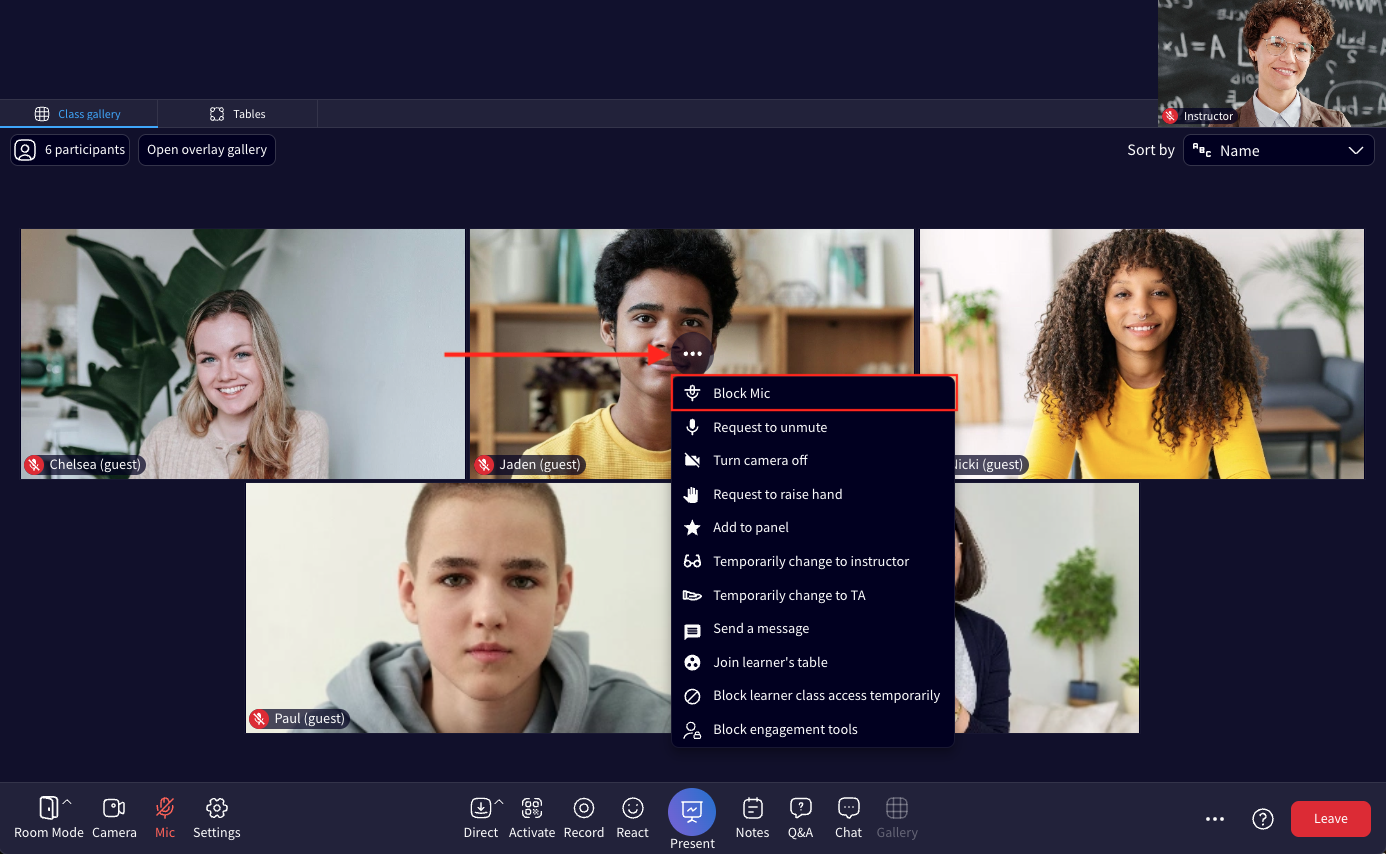Click the Activate icon
The image size is (1386, 854).
tap(532, 817)
